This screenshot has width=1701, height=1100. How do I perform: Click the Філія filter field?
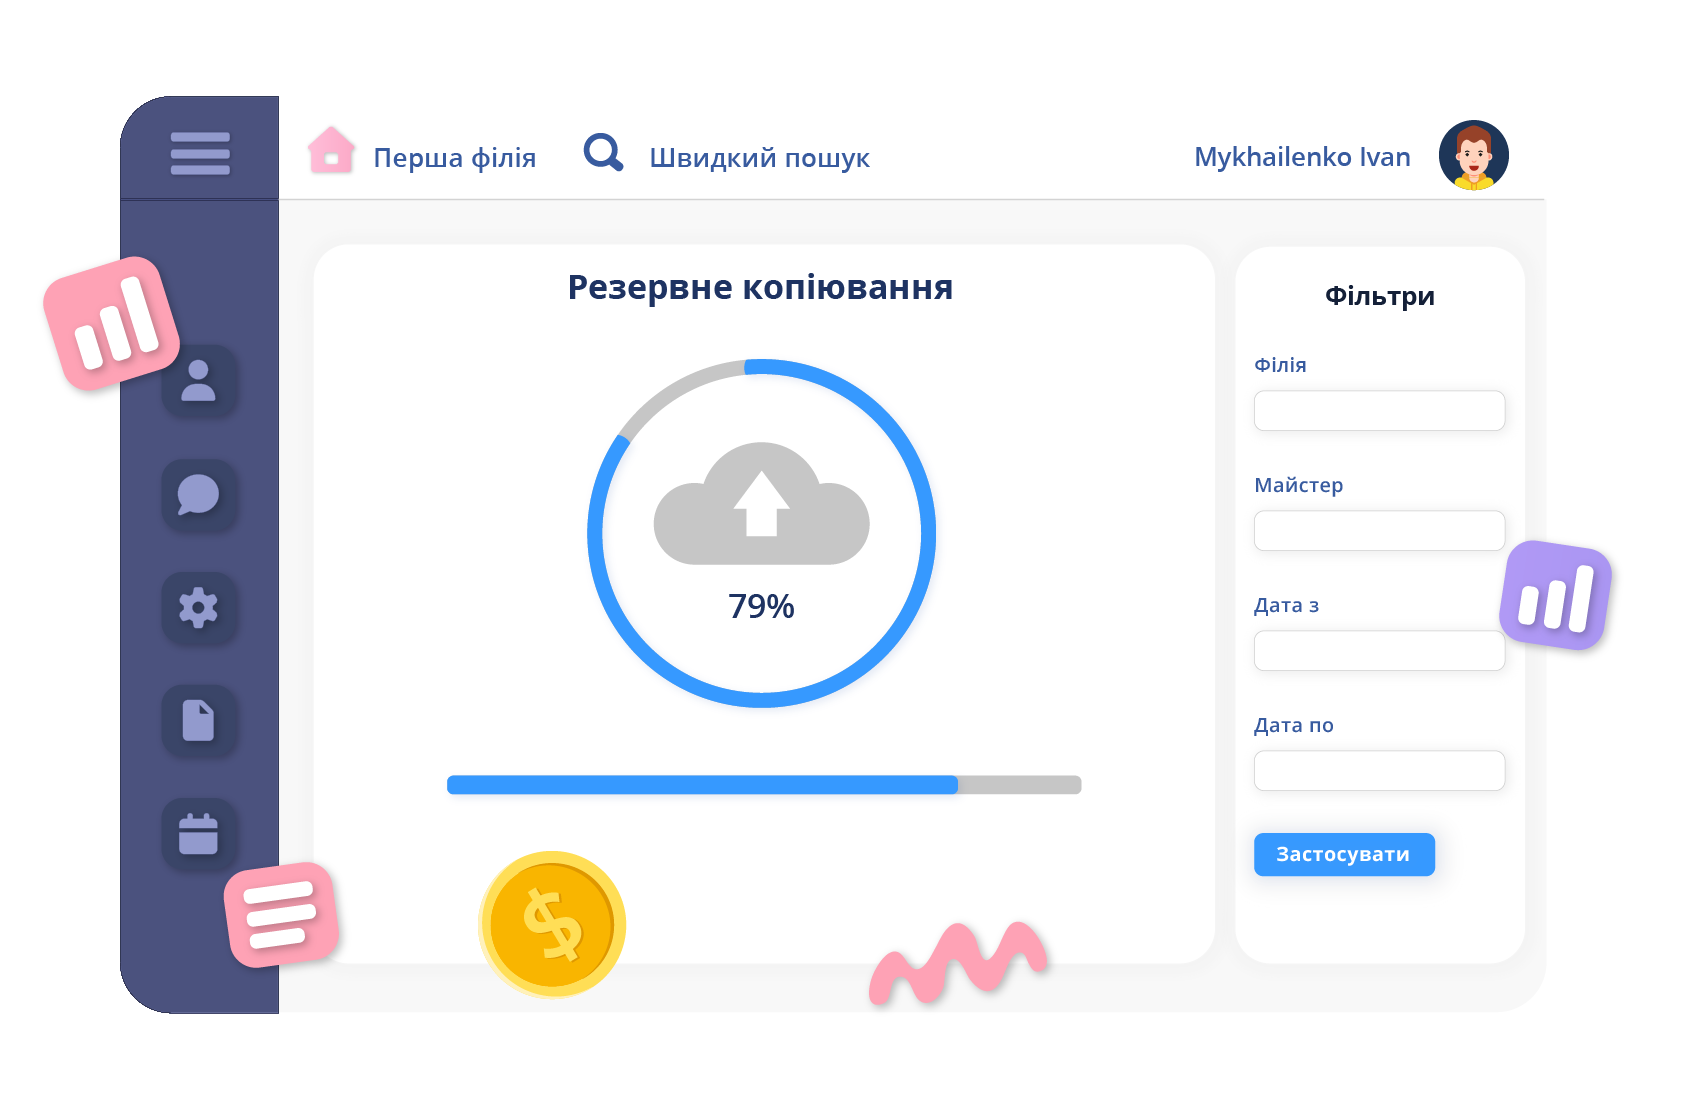pyautogui.click(x=1379, y=411)
